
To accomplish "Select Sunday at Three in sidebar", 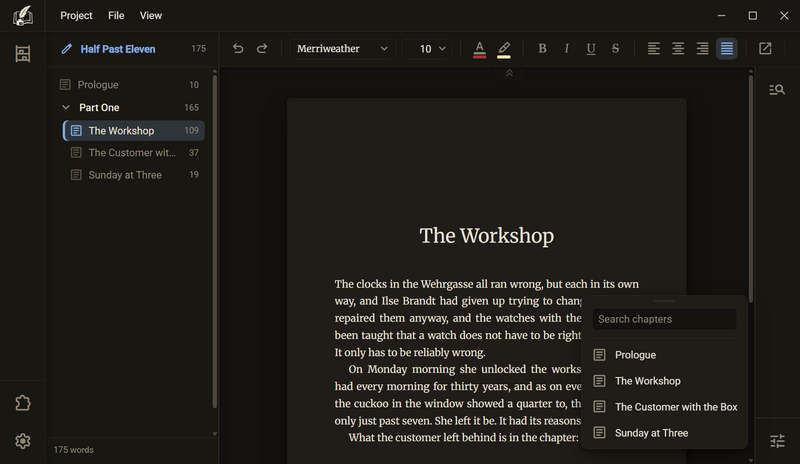I will [134, 175].
